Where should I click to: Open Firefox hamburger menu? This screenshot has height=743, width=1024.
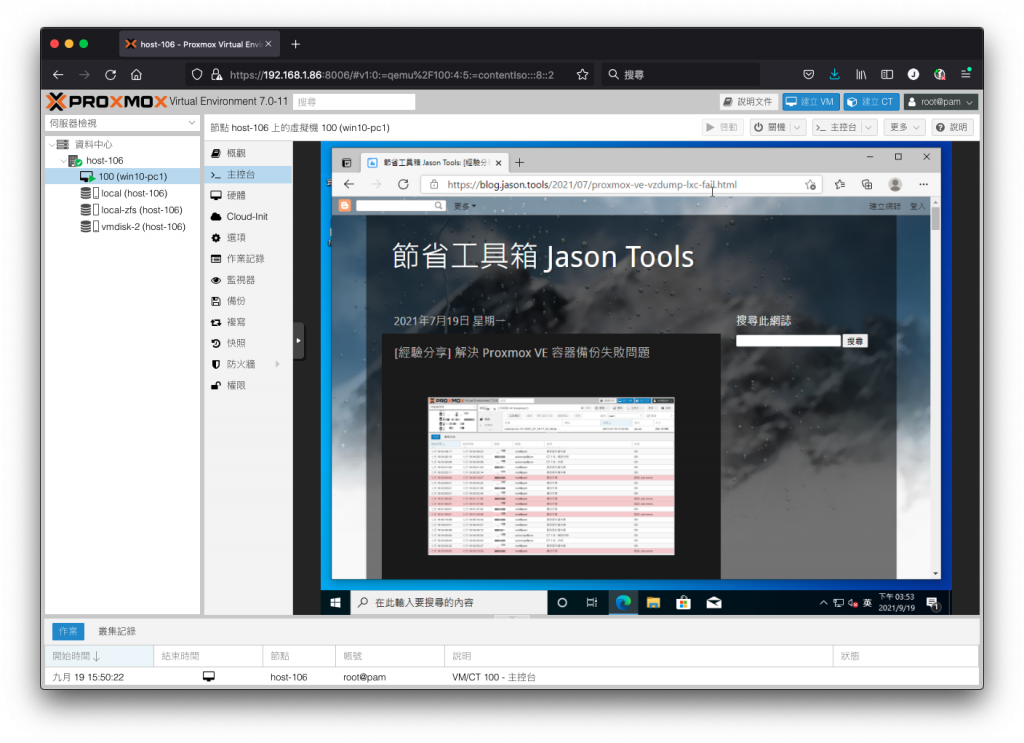tap(966, 74)
